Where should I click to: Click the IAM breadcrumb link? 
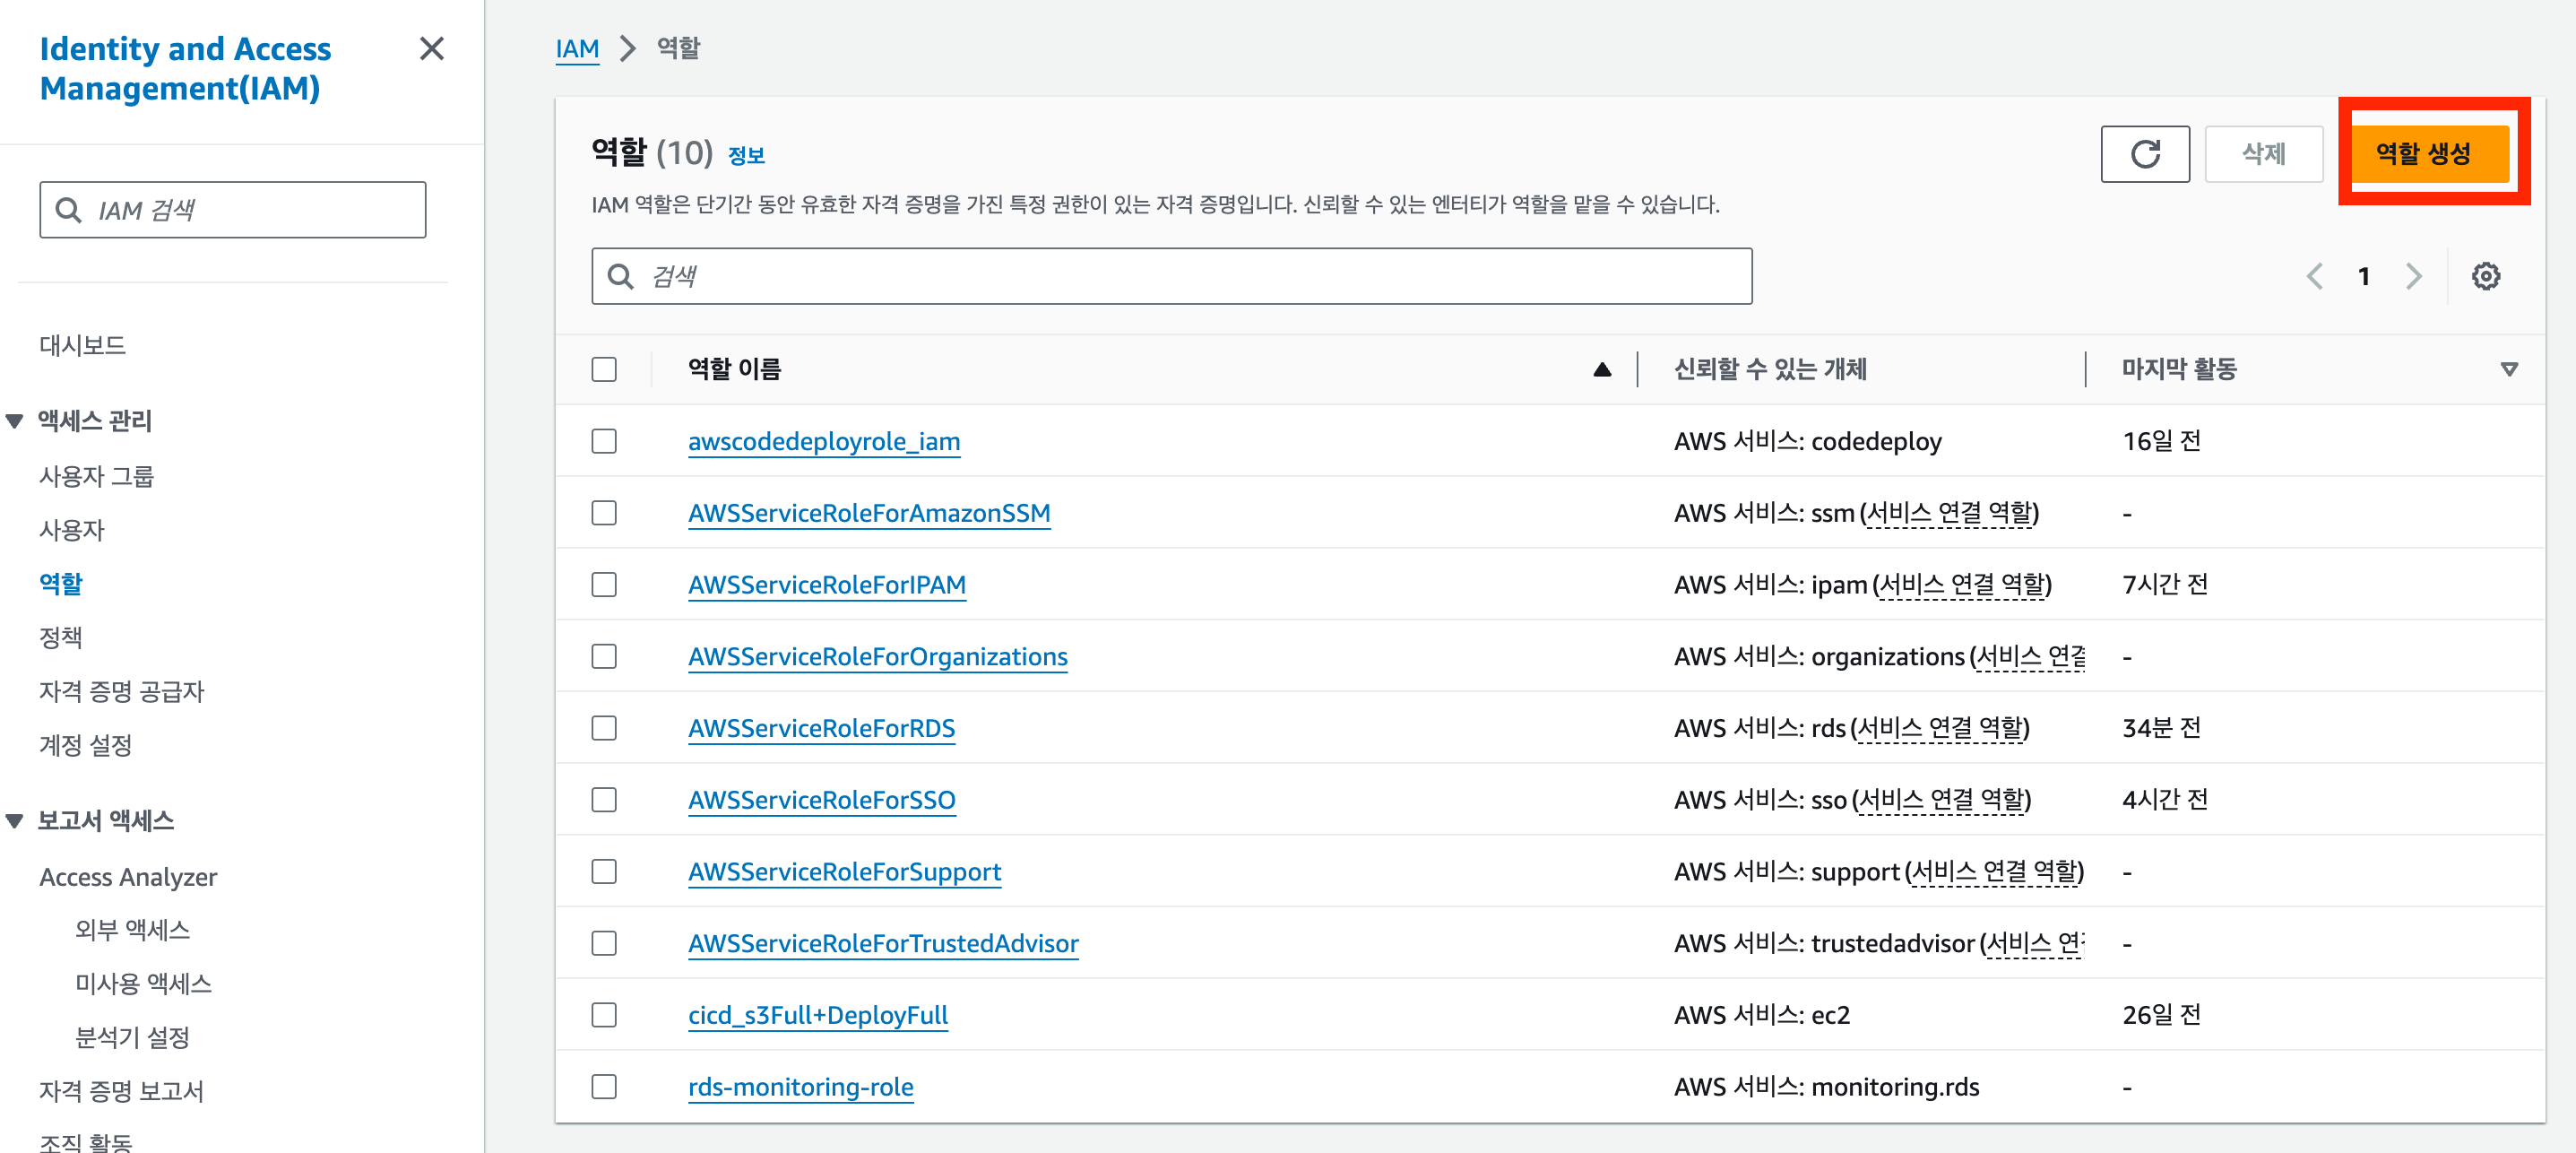(576, 49)
